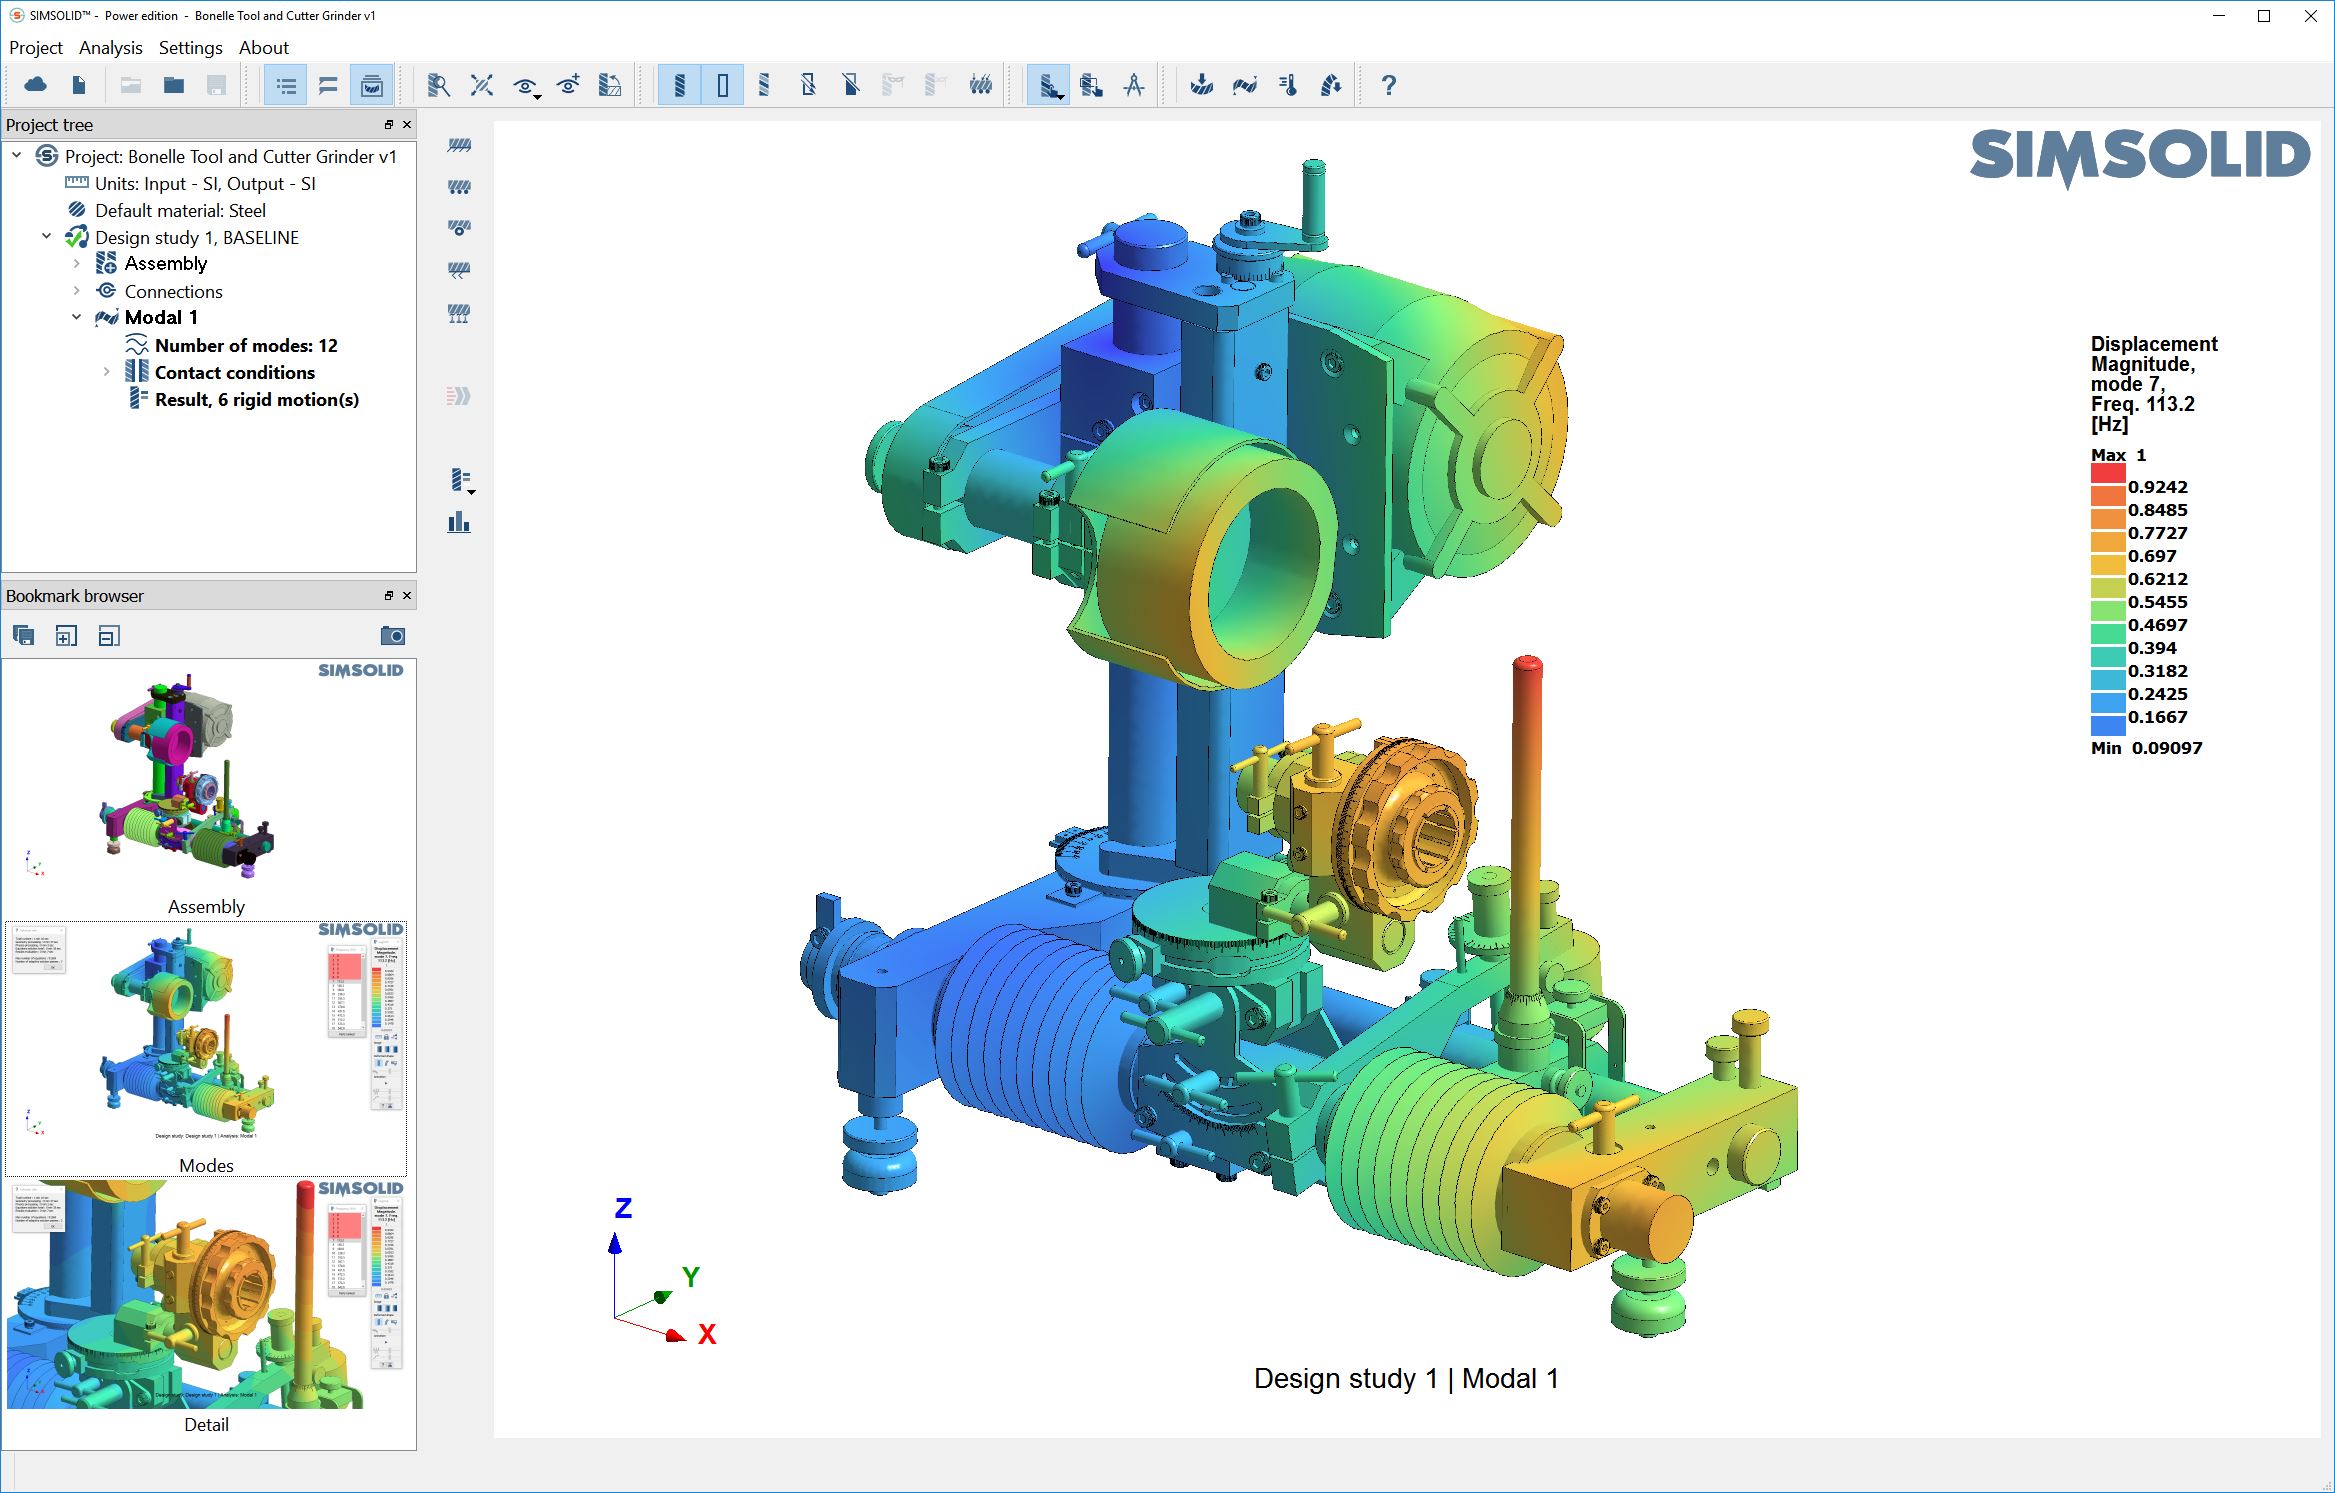This screenshot has height=1493, width=2335.
Task: Click the compass measure tool icon
Action: (x=1133, y=85)
